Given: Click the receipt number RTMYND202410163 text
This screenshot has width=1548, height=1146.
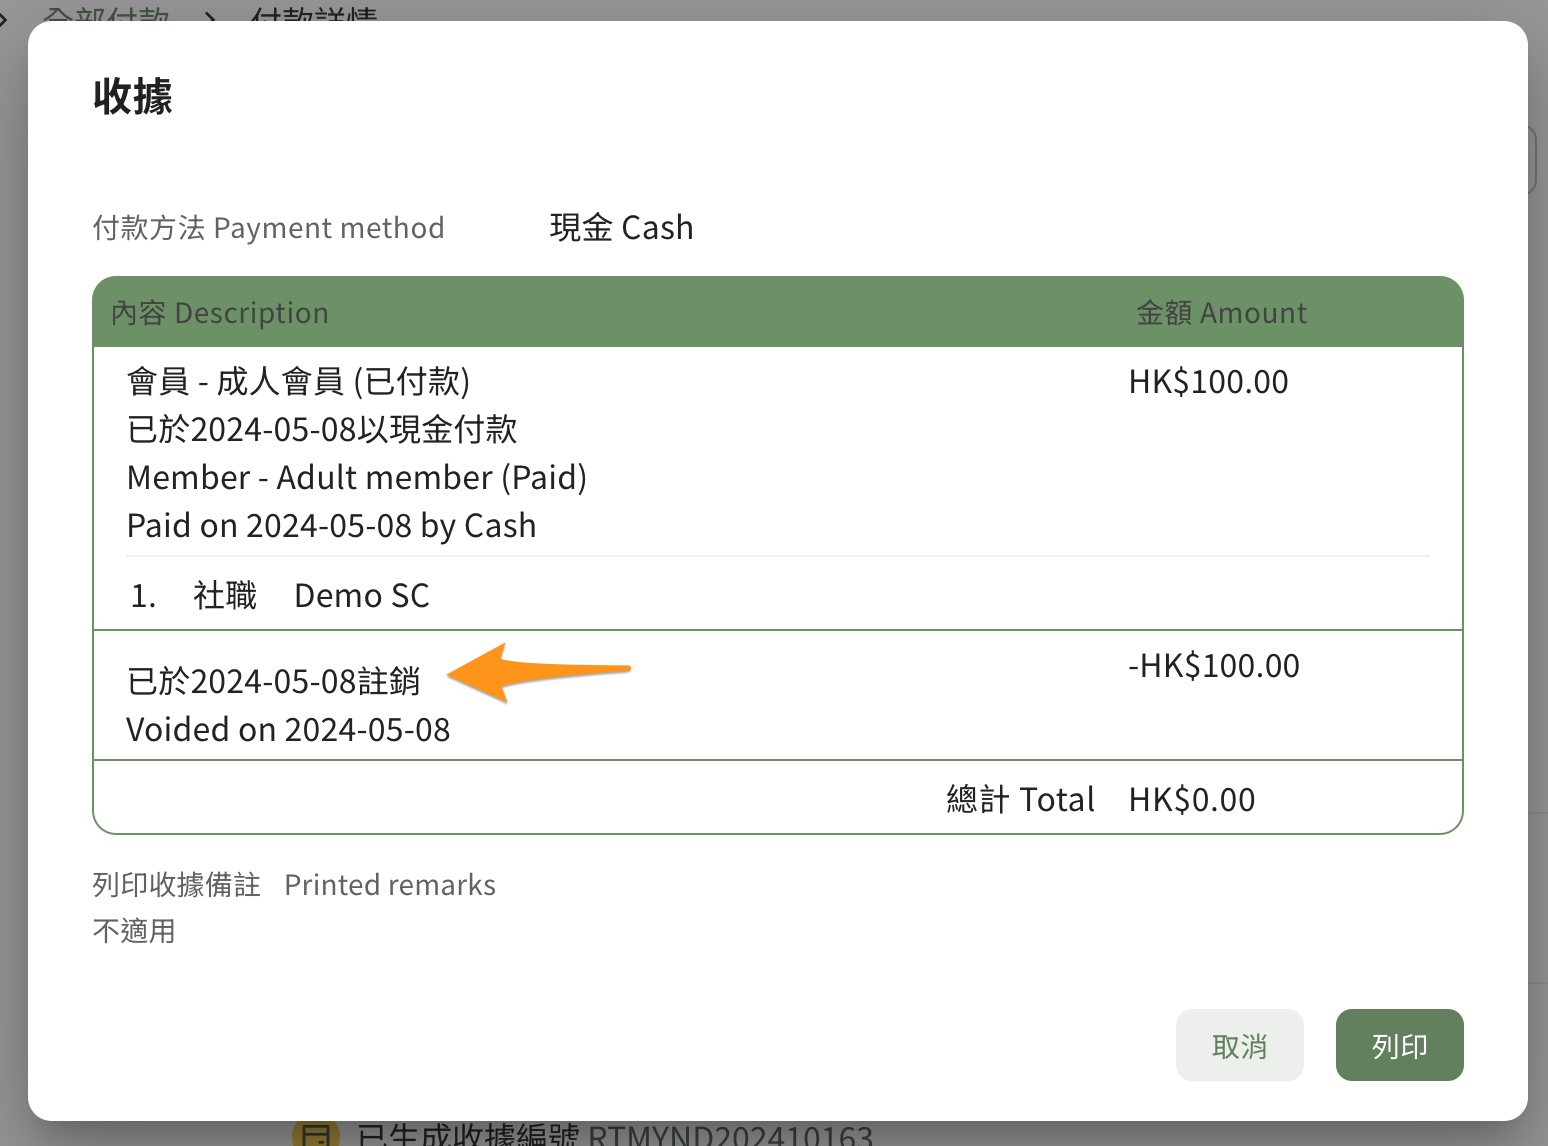Looking at the screenshot, I should point(730,1135).
